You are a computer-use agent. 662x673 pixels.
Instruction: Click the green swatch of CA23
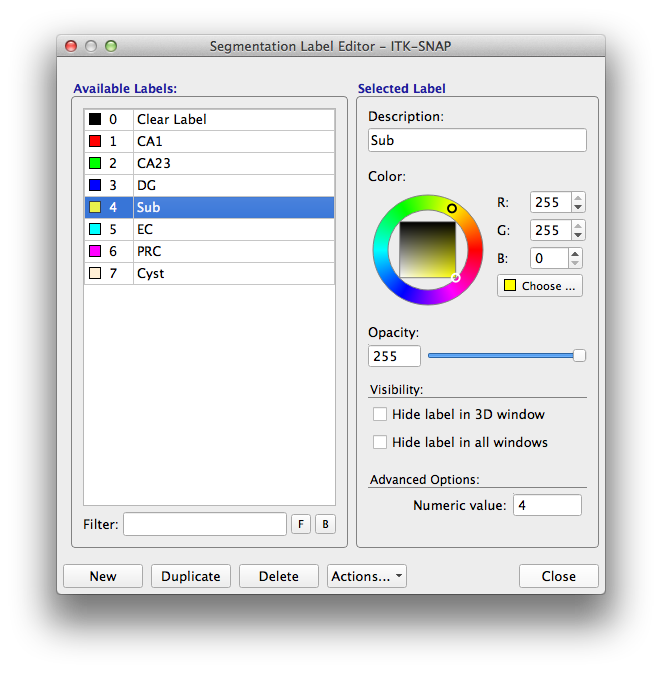[95, 163]
